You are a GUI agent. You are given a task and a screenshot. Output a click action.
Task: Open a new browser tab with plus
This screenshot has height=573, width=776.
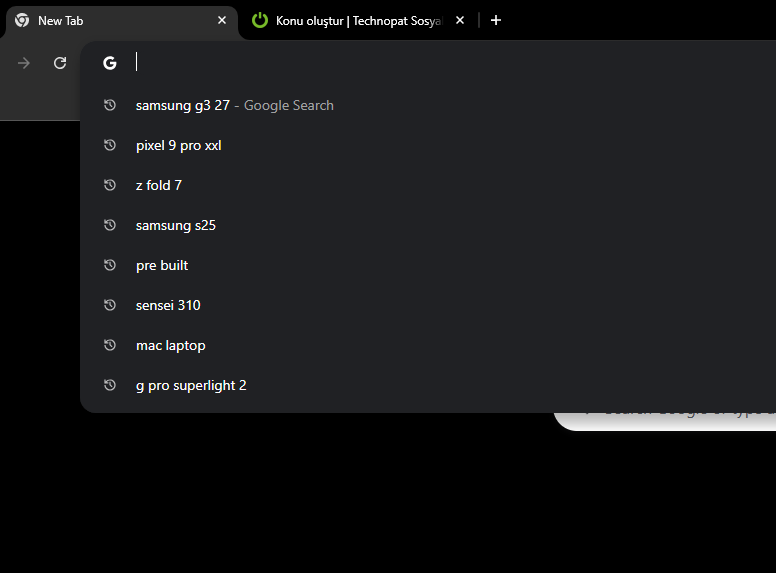pyautogui.click(x=496, y=20)
